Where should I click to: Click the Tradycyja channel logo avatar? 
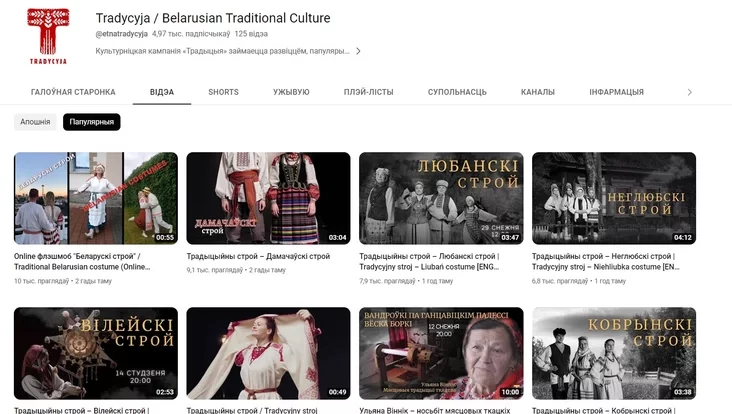coord(48,36)
